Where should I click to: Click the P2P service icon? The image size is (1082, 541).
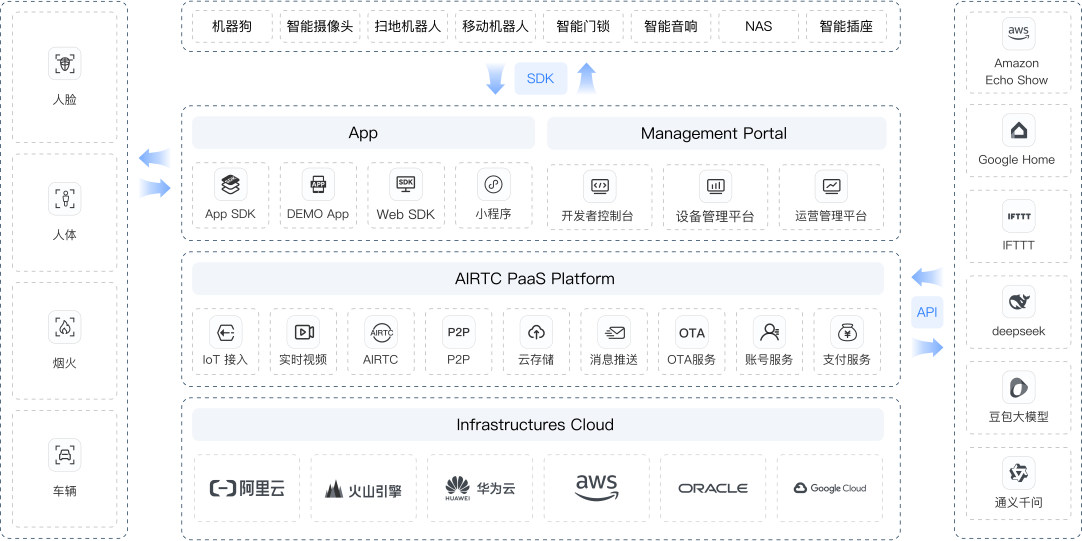coord(458,333)
